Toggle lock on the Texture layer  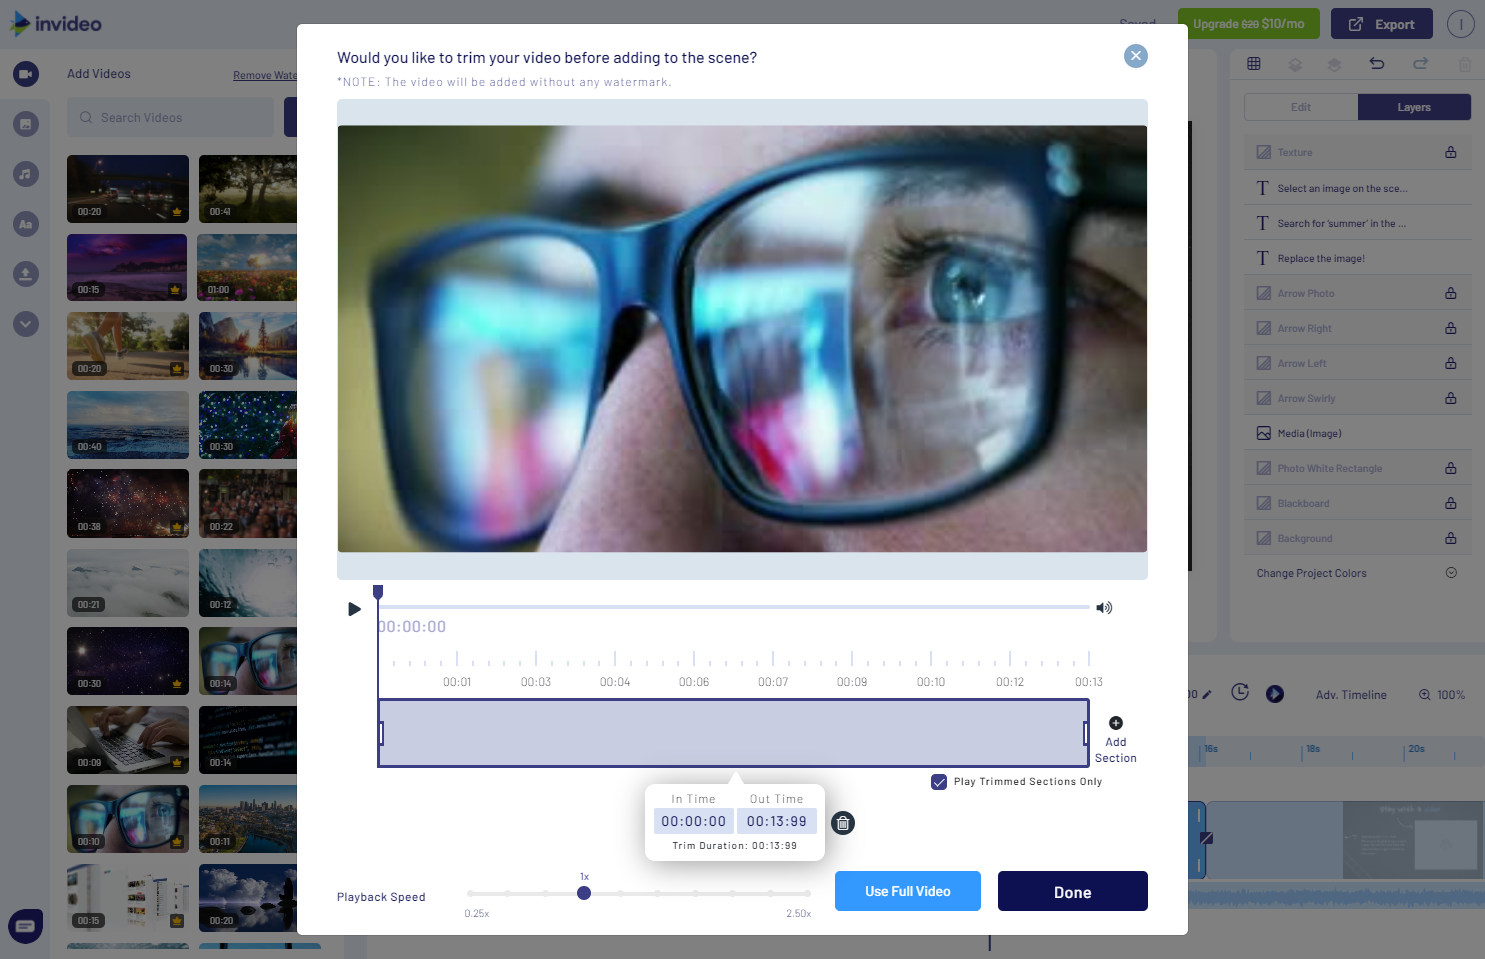1451,153
